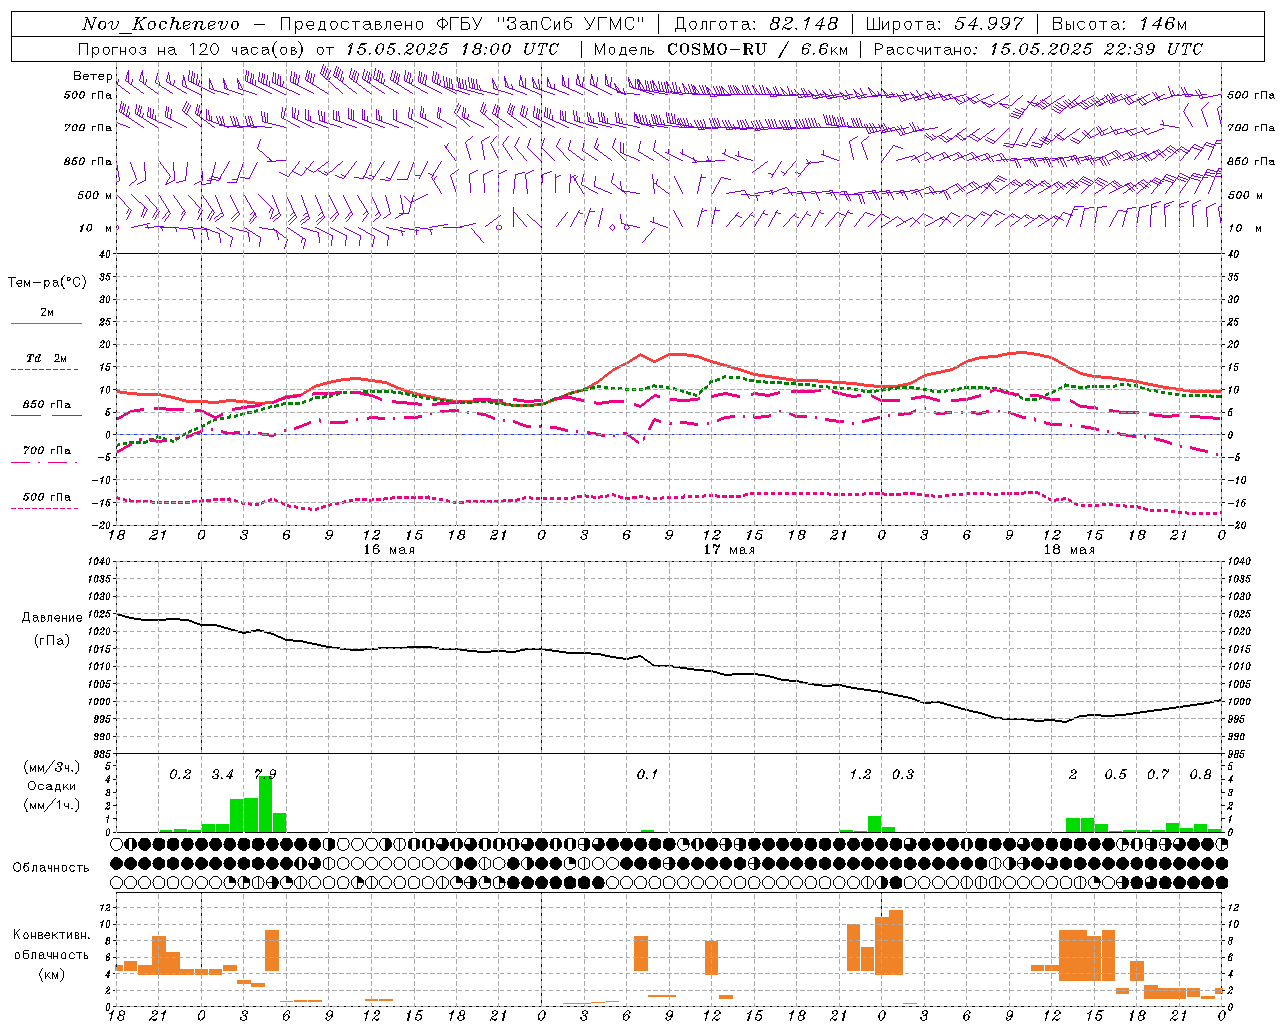Click the station name Nov_Kochenevo
This screenshot has width=1280, height=1024.
(x=161, y=24)
